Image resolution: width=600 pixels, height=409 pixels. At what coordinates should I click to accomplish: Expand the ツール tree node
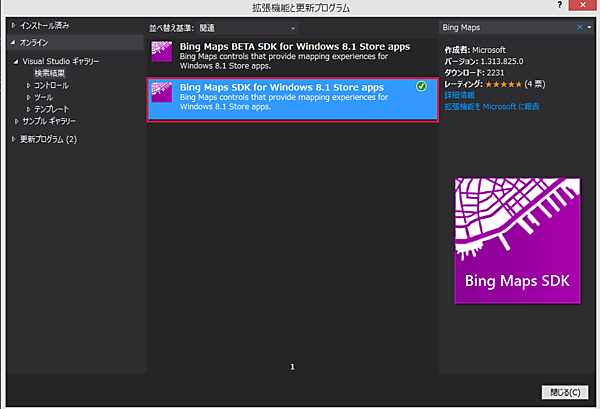[x=28, y=97]
